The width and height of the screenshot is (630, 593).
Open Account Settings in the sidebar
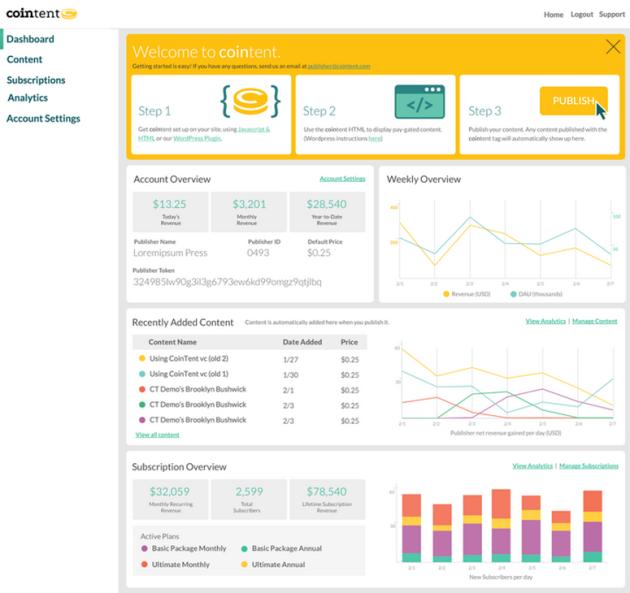43,119
